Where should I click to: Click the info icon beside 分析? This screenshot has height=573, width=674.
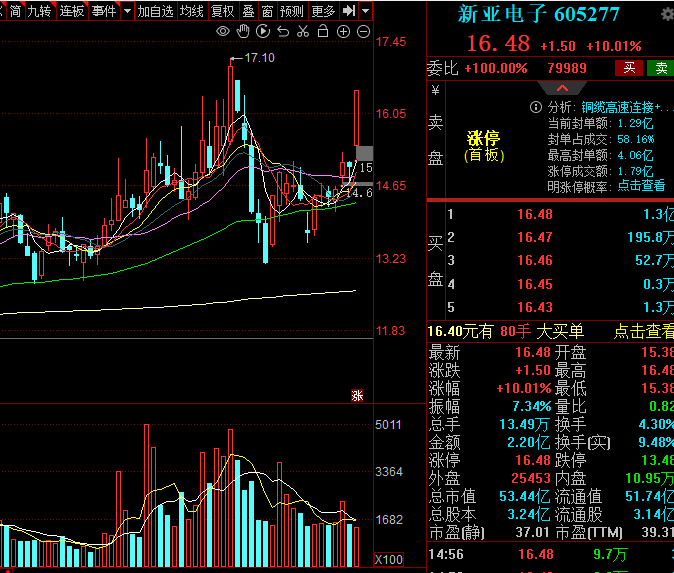pyautogui.click(x=536, y=107)
